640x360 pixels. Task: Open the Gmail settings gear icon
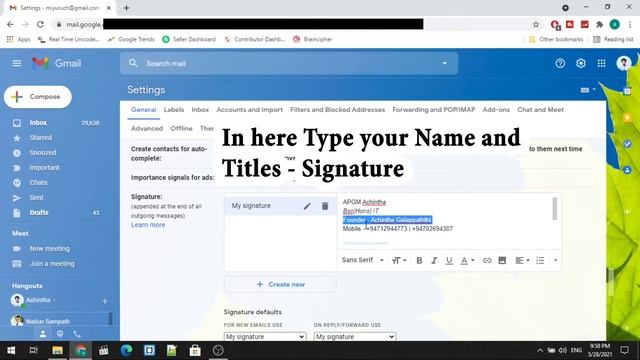581,63
